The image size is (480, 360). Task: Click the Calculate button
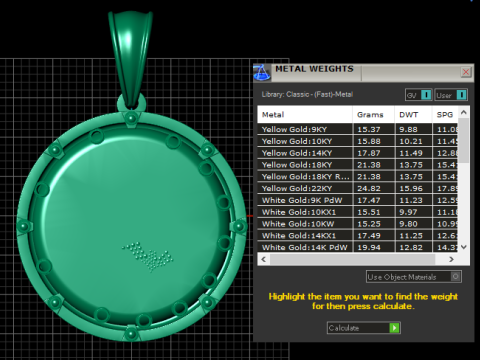pyautogui.click(x=364, y=328)
